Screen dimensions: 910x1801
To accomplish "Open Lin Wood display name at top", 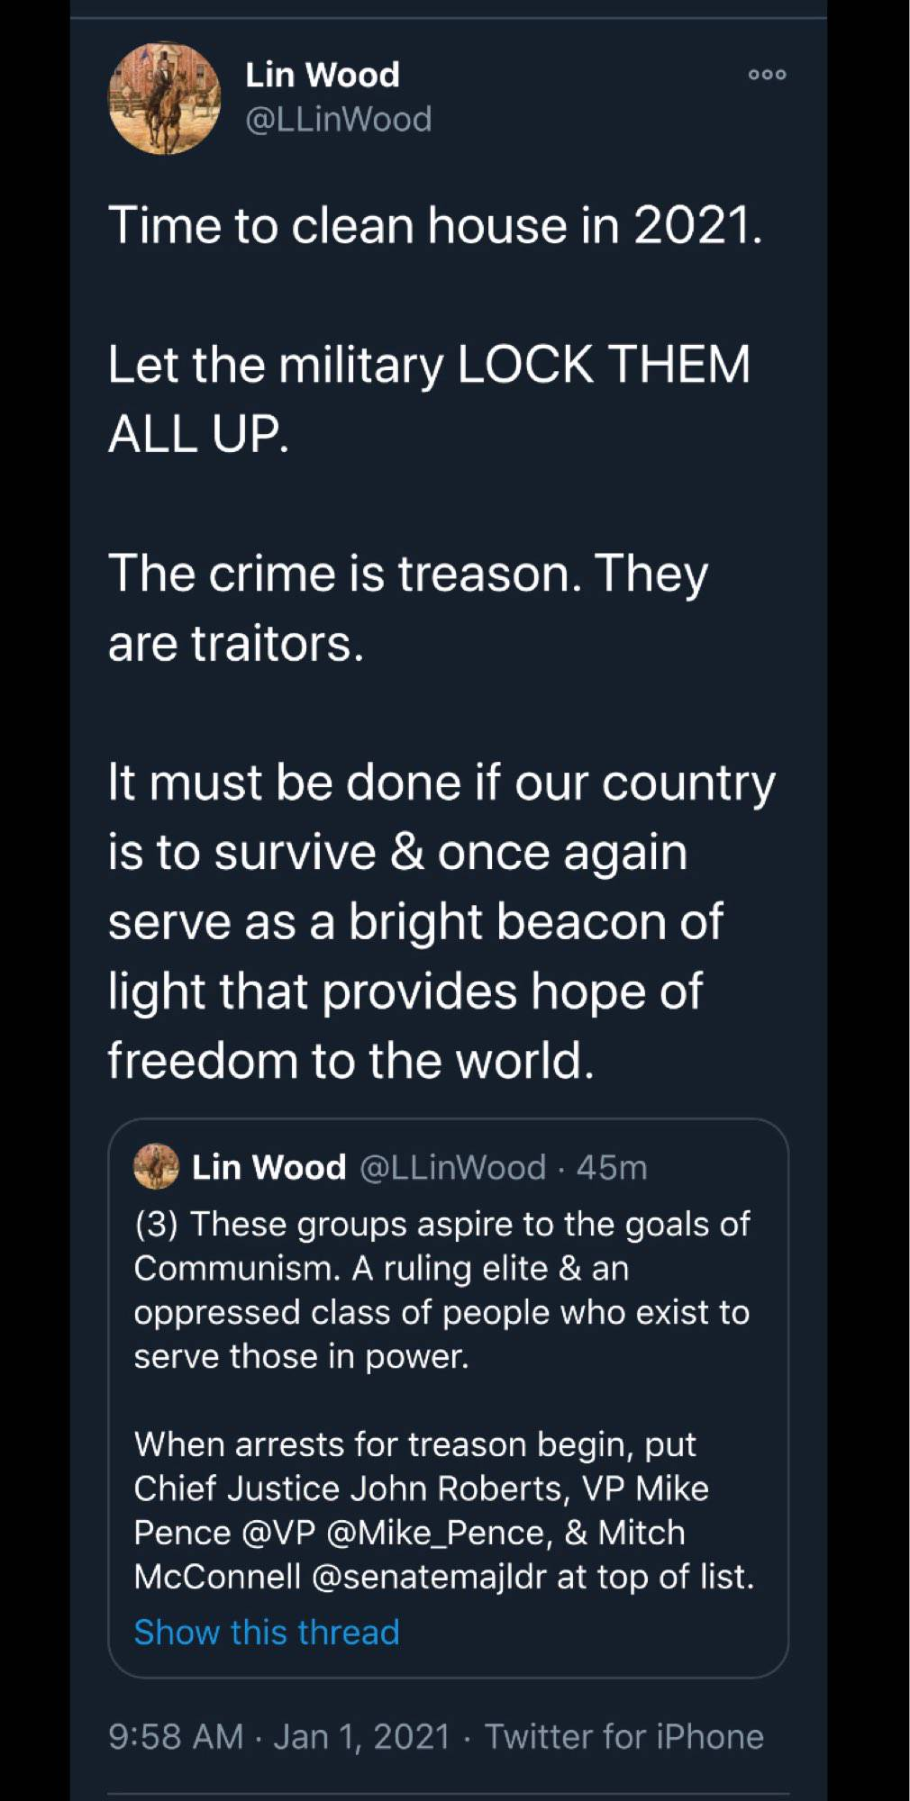I will [x=322, y=75].
